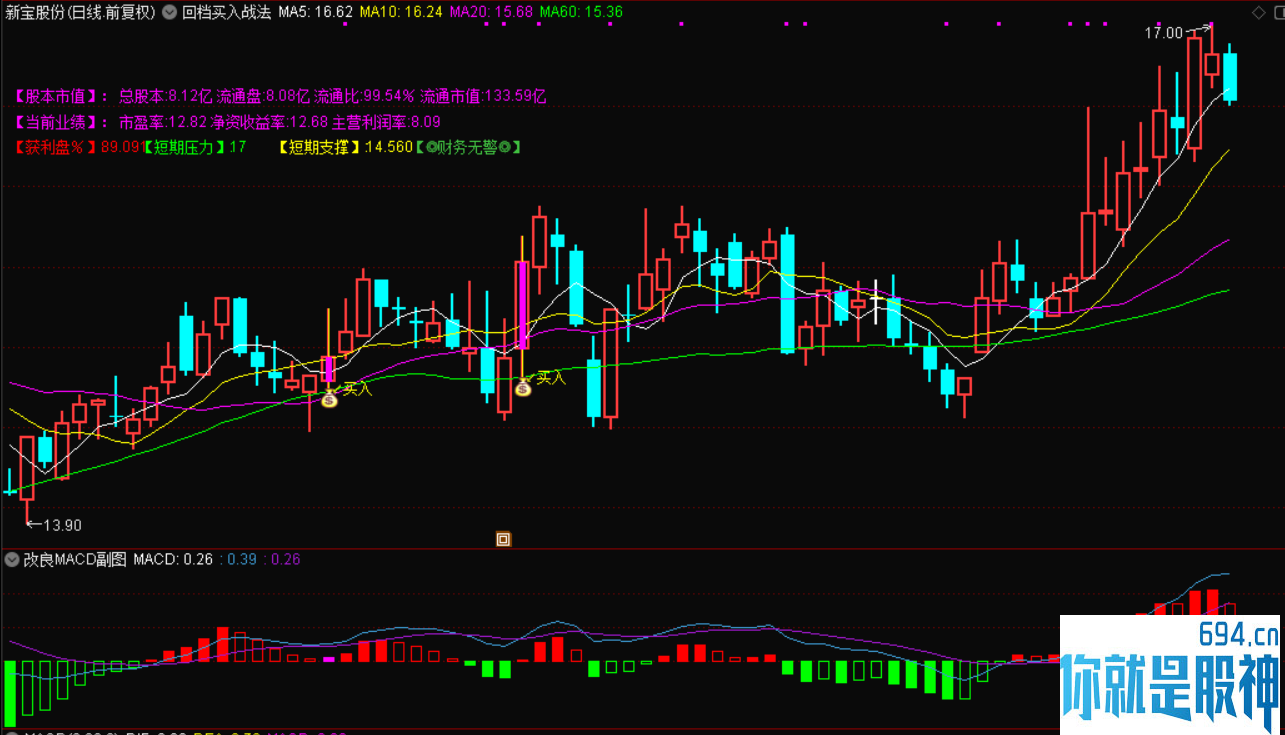The width and height of the screenshot is (1285, 735).
Task: Click the MA60: 15.36 label
Action: click(x=581, y=12)
